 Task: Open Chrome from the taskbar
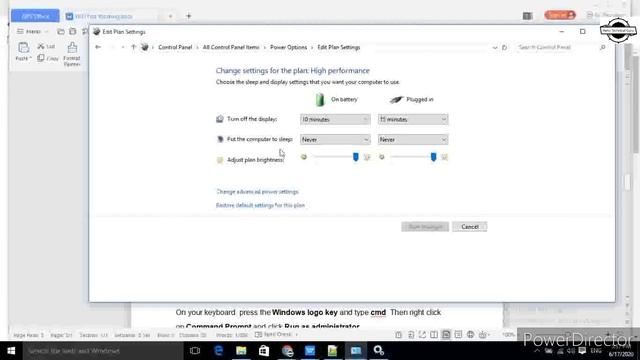pos(287,351)
